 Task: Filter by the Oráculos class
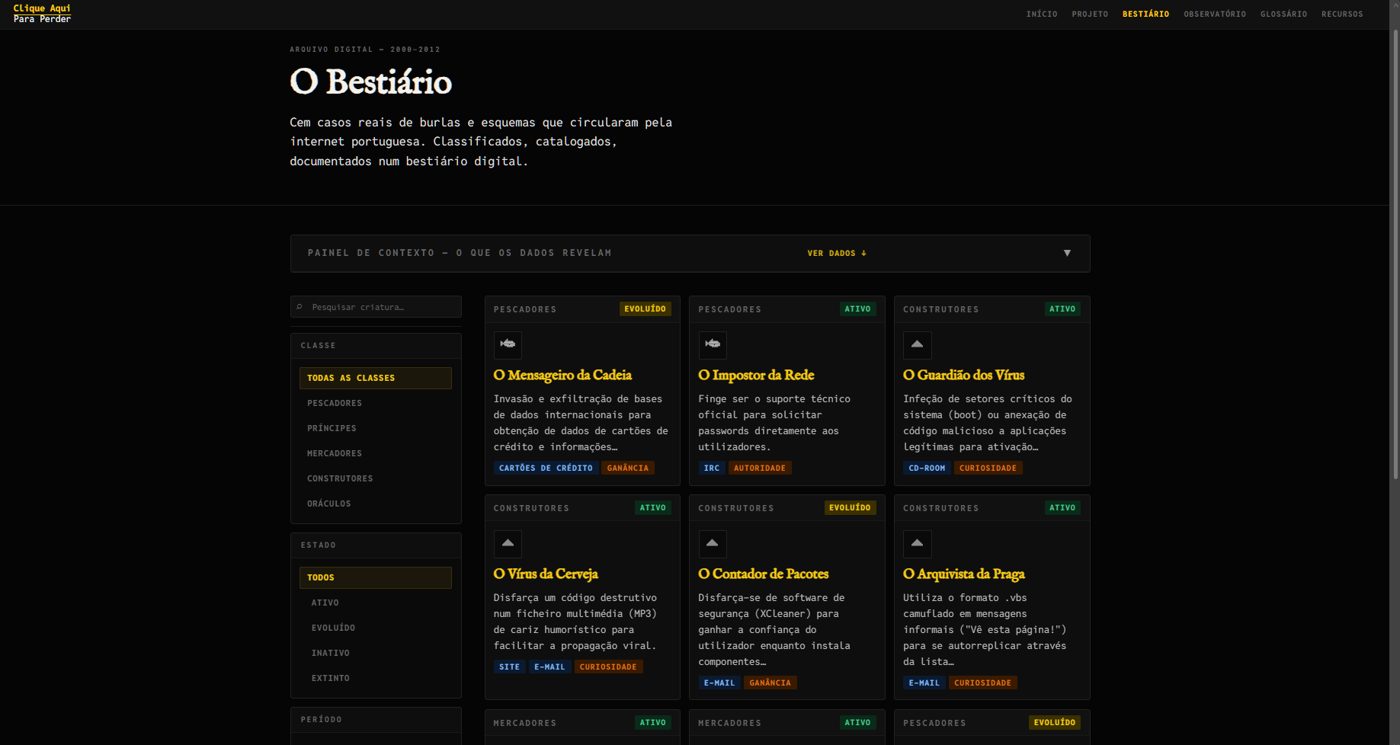tap(375, 503)
